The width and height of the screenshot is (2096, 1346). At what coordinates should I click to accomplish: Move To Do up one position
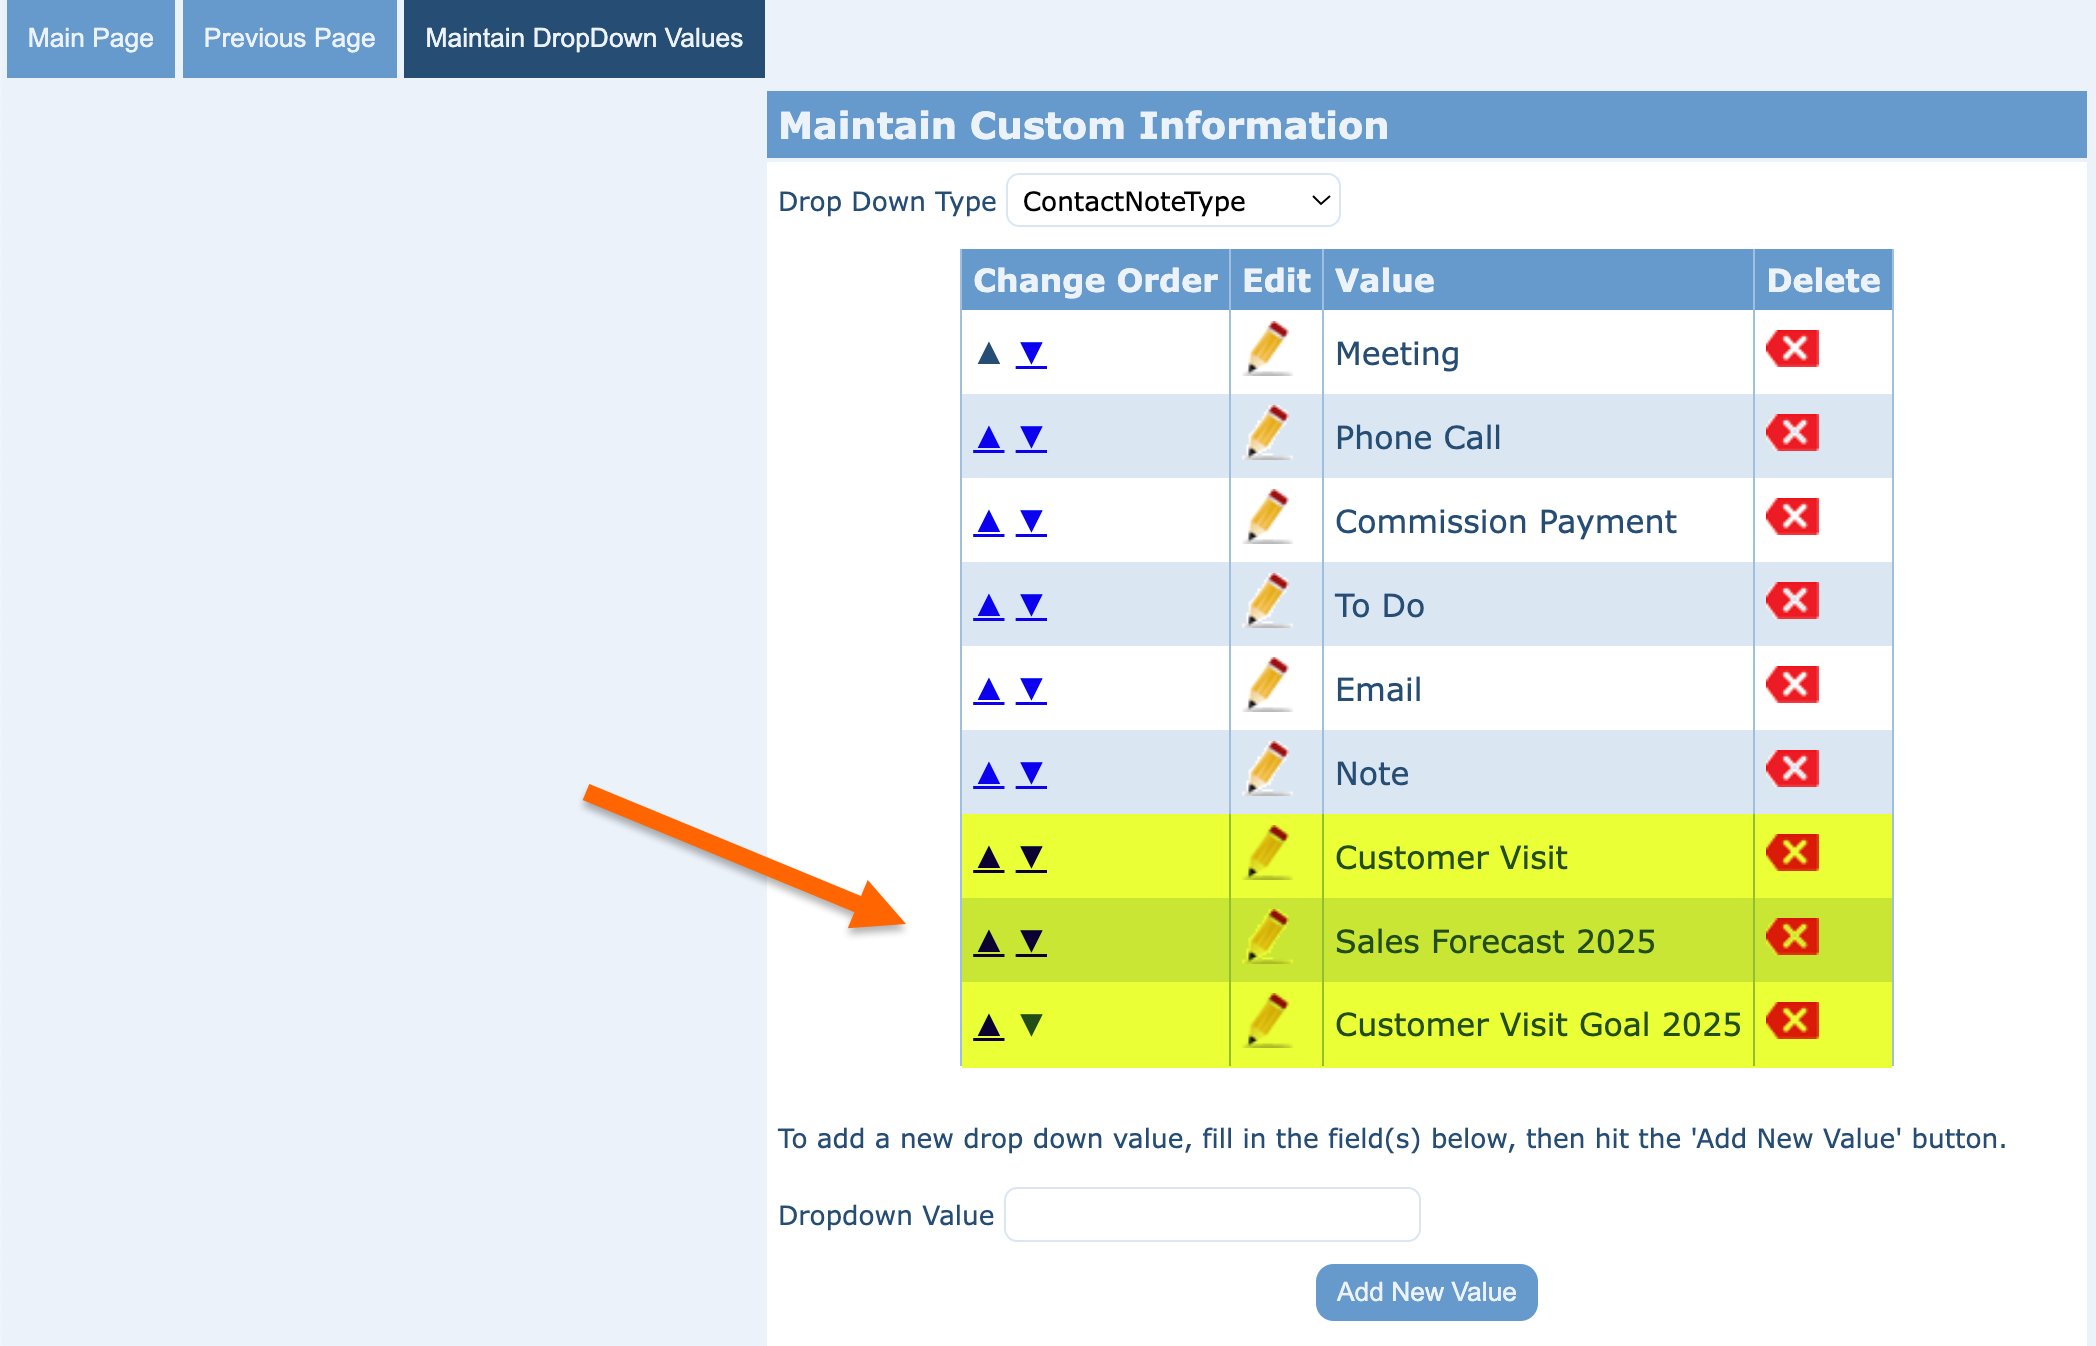click(x=989, y=606)
